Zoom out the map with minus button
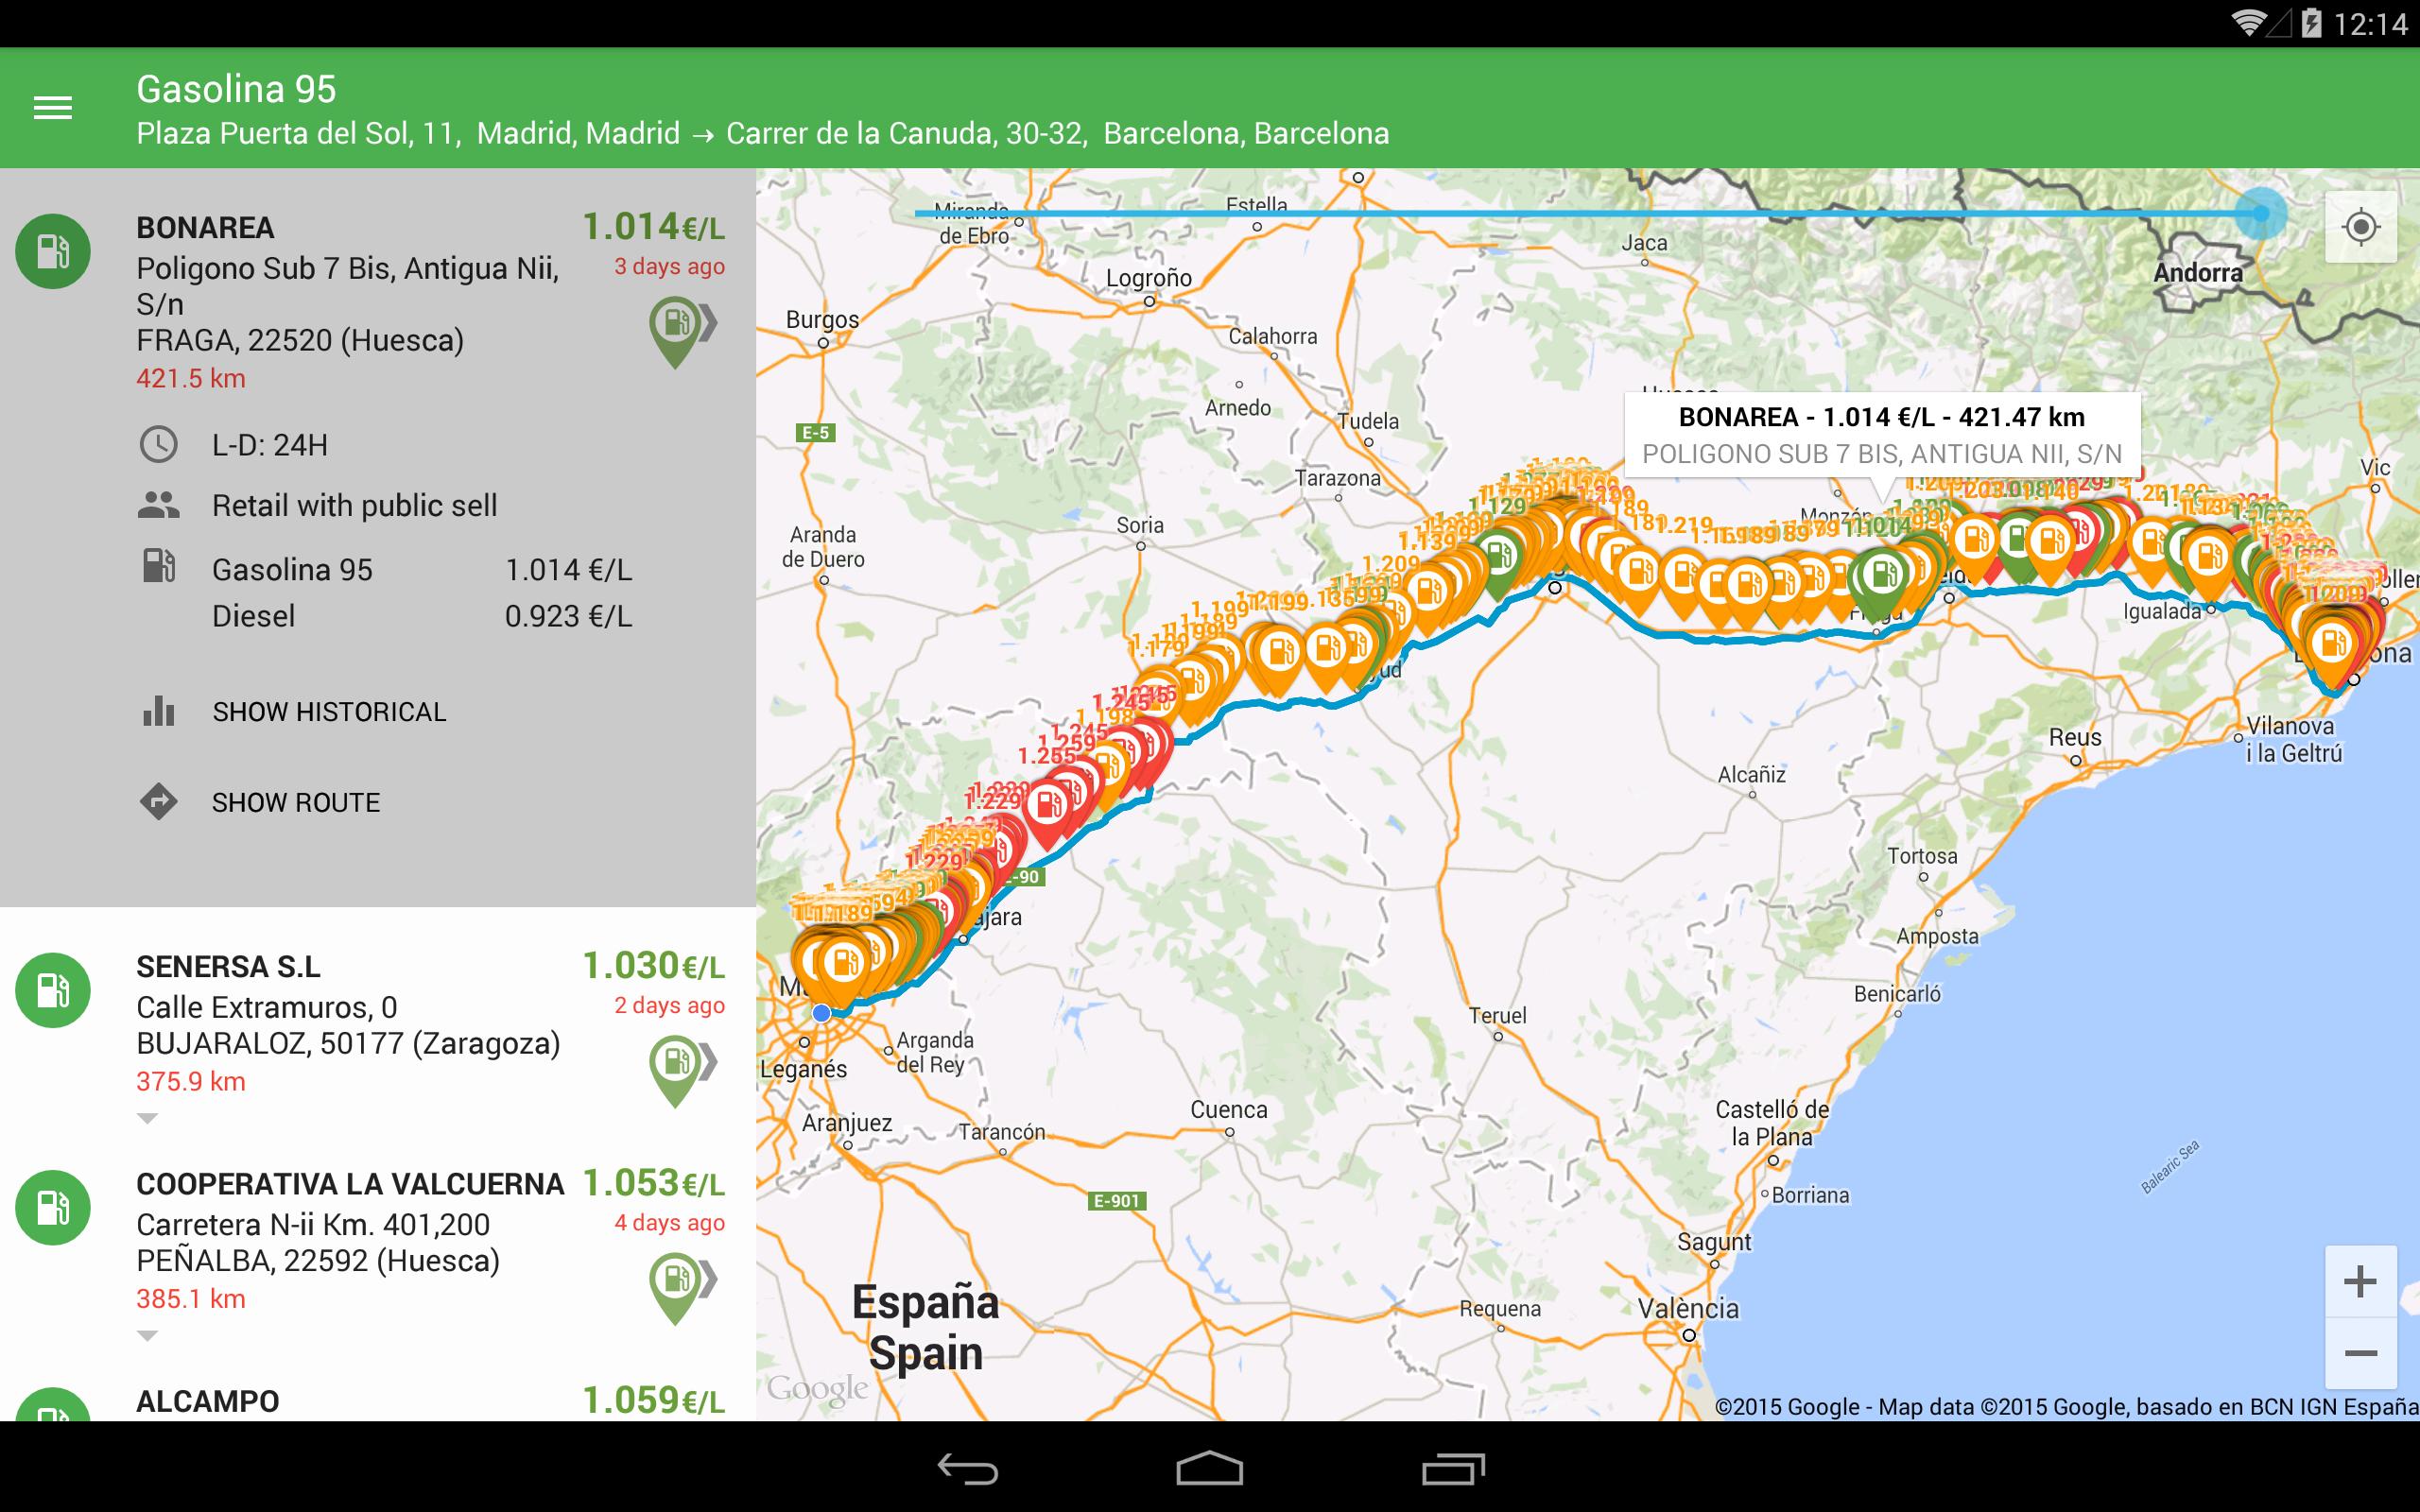This screenshot has width=2420, height=1512. pyautogui.click(x=2360, y=1353)
